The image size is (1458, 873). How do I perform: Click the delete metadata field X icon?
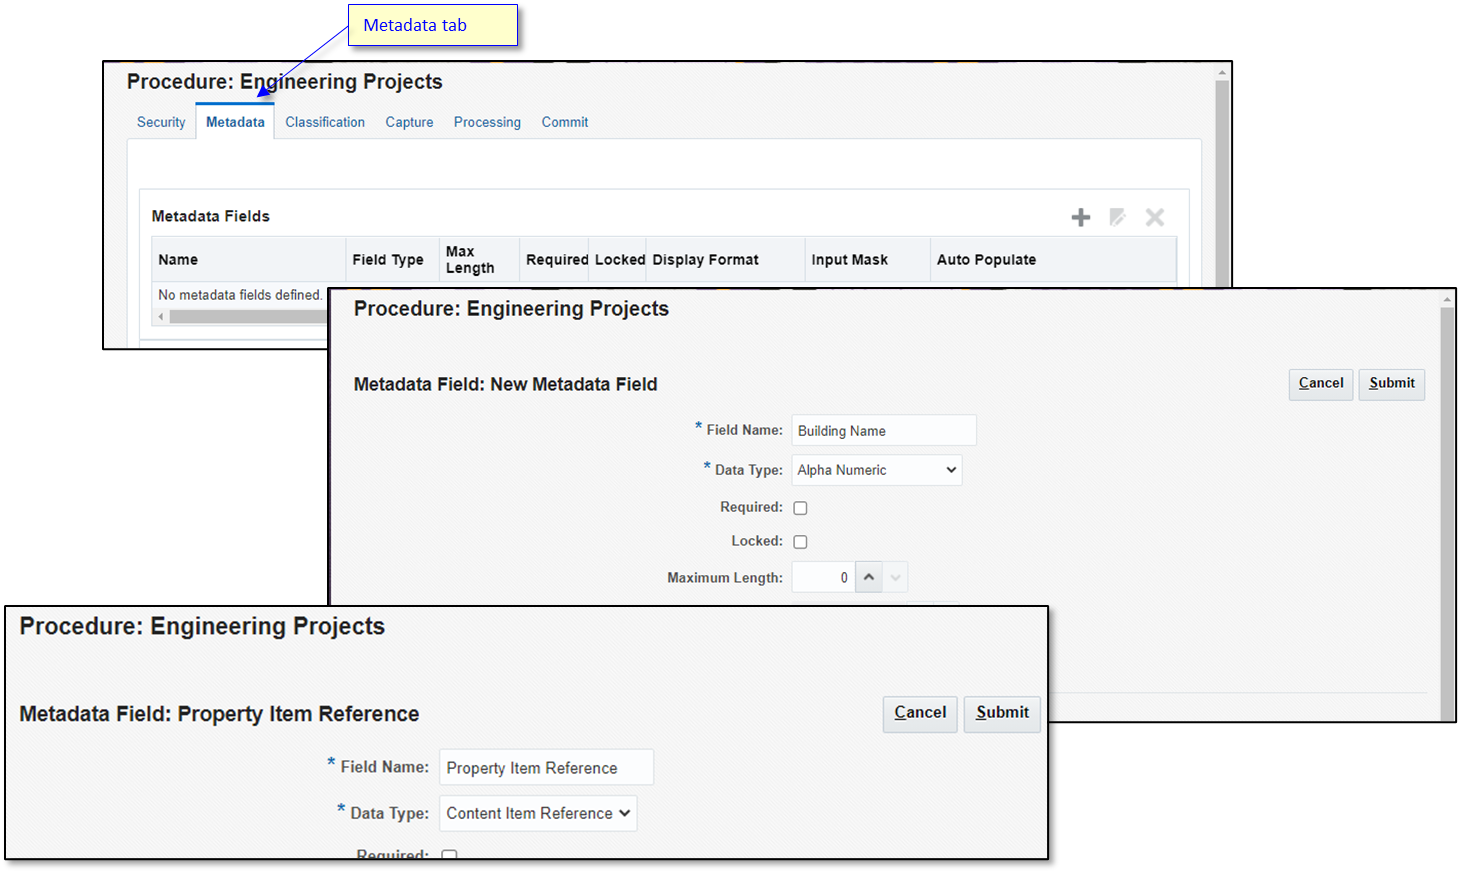click(1154, 216)
